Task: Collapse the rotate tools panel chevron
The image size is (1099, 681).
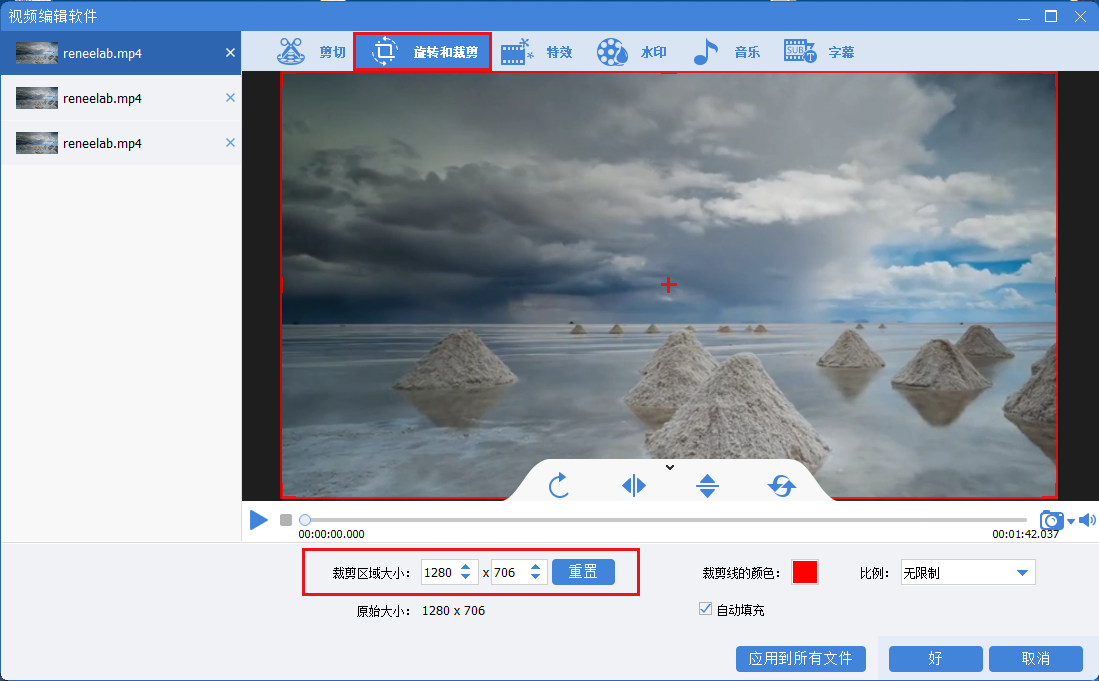Action: tap(670, 467)
